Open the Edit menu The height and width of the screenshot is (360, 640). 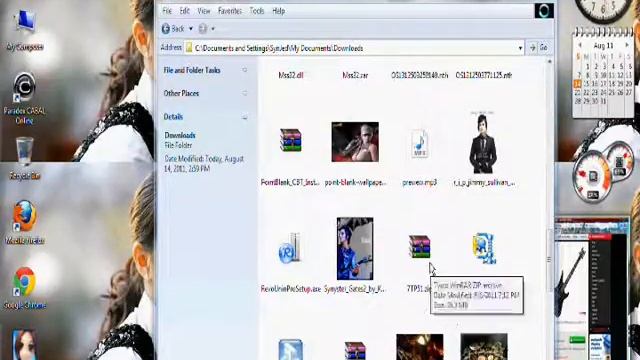coord(184,11)
